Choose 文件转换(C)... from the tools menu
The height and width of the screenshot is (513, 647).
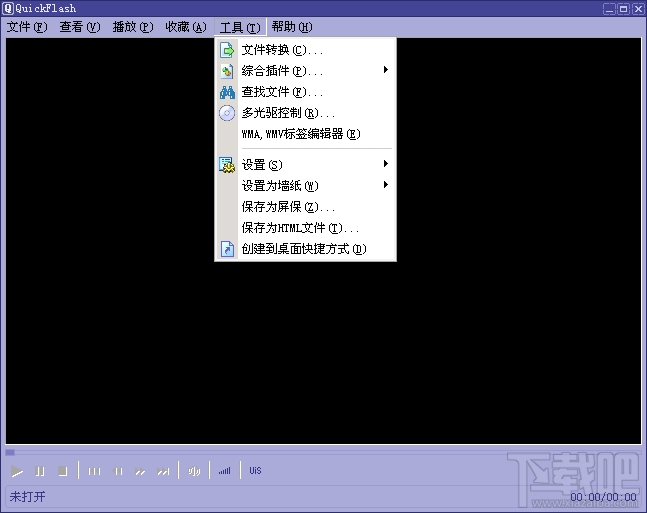(x=305, y=50)
